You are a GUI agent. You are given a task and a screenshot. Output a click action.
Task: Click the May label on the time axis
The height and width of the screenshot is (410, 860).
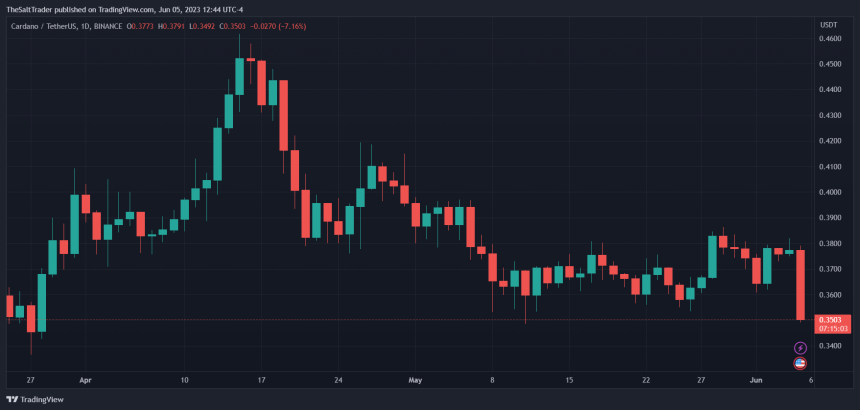pos(416,380)
